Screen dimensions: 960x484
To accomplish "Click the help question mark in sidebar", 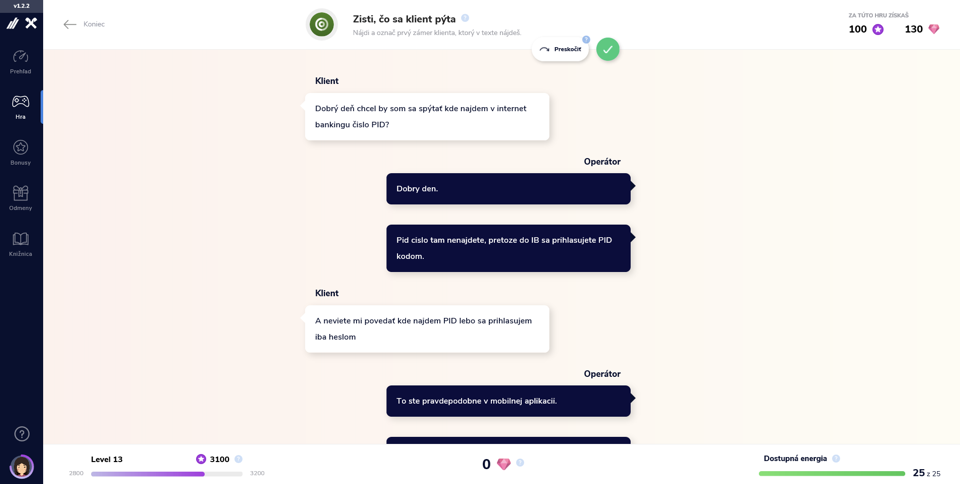I will [x=21, y=434].
